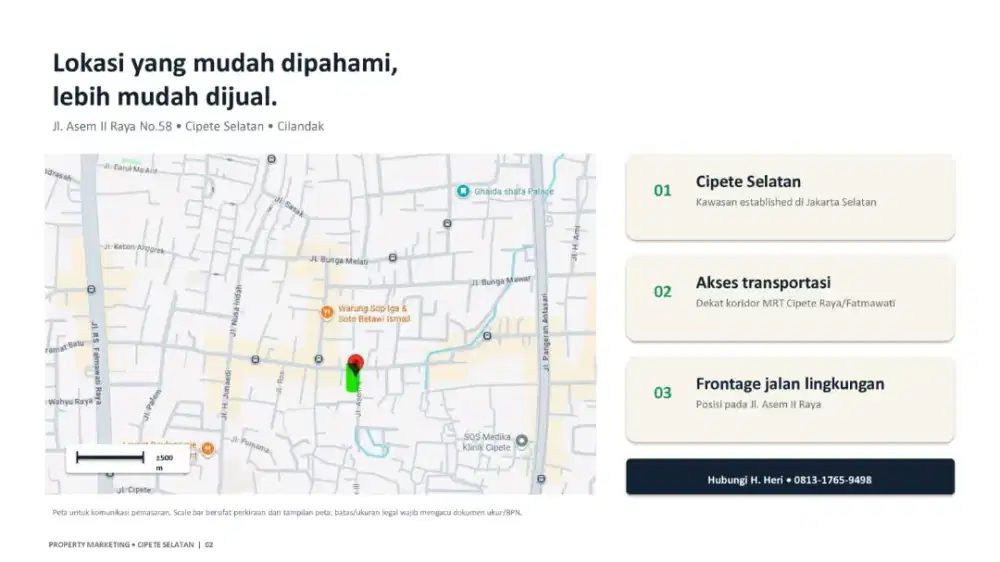The height and width of the screenshot is (562, 1000).
Task: Click the orange Warung Sop Iga restaurant icon
Action: tap(327, 313)
